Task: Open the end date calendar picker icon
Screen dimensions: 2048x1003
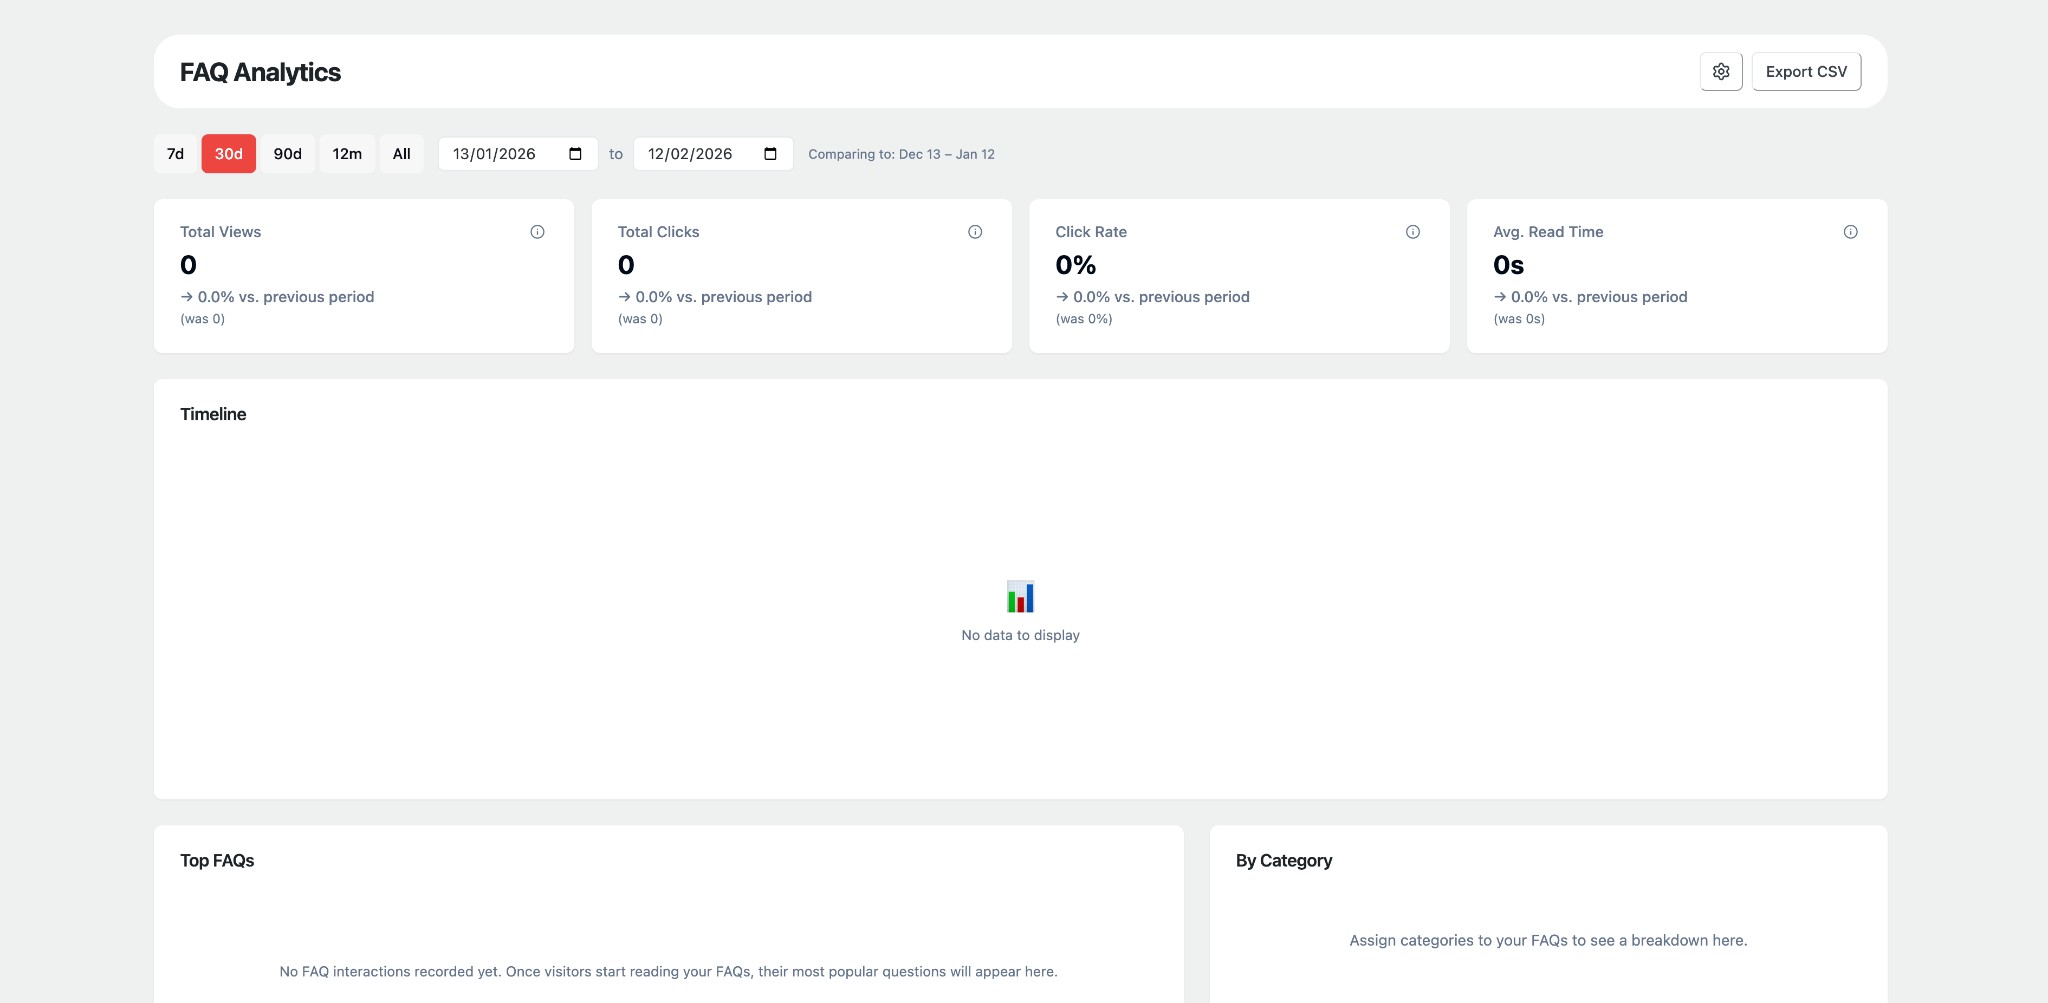Action: tap(770, 154)
